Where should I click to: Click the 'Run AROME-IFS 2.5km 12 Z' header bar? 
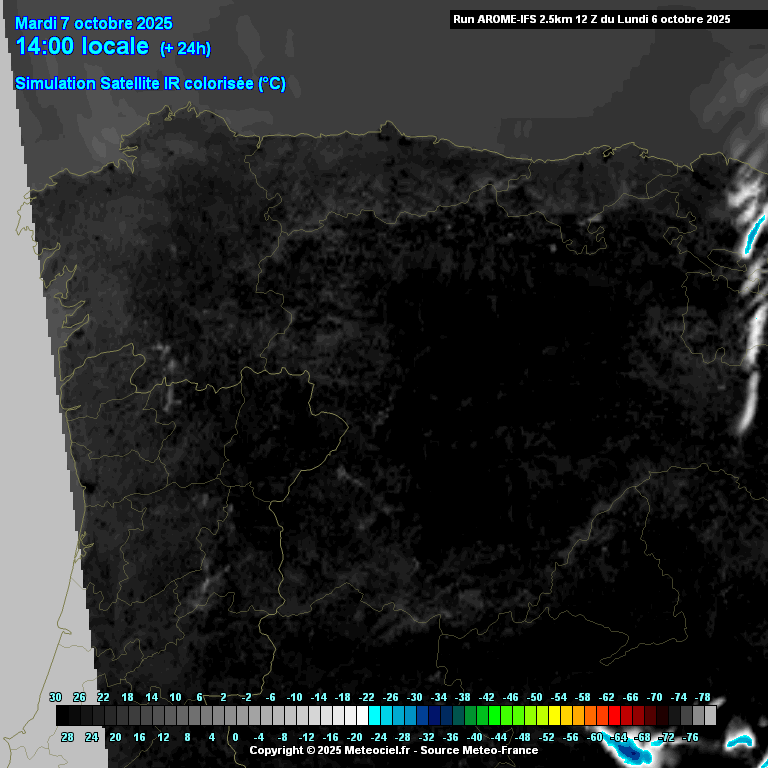tap(591, 19)
